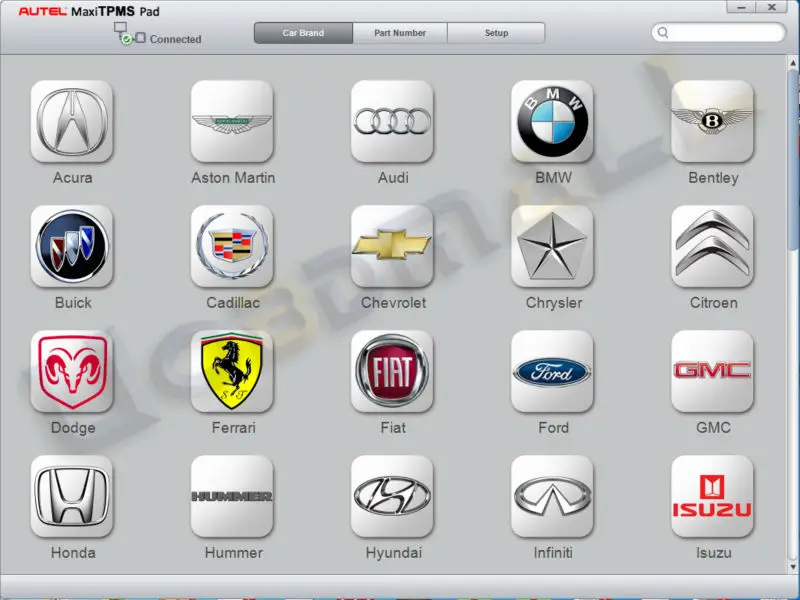Screen dimensions: 800x600
Task: Select the Ferrari prancing horse icon
Action: (x=232, y=371)
